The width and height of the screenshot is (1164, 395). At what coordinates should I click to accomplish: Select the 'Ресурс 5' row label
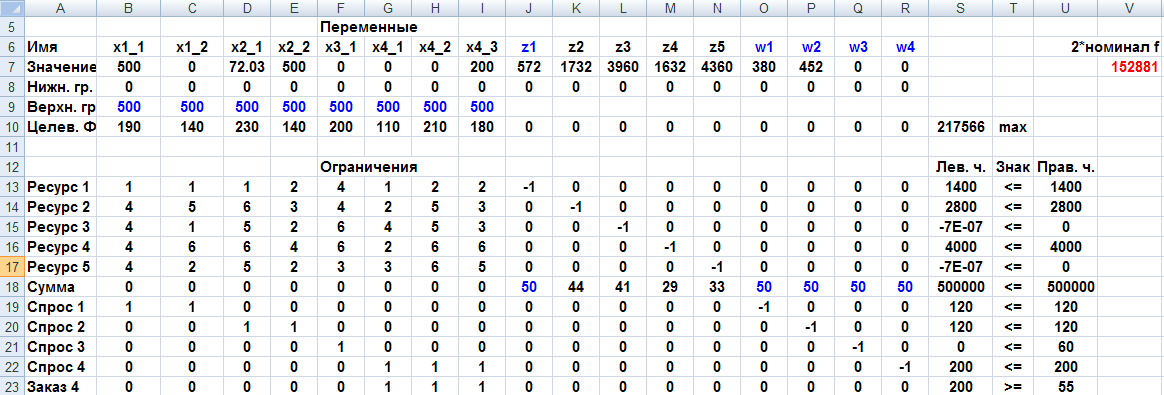59,267
